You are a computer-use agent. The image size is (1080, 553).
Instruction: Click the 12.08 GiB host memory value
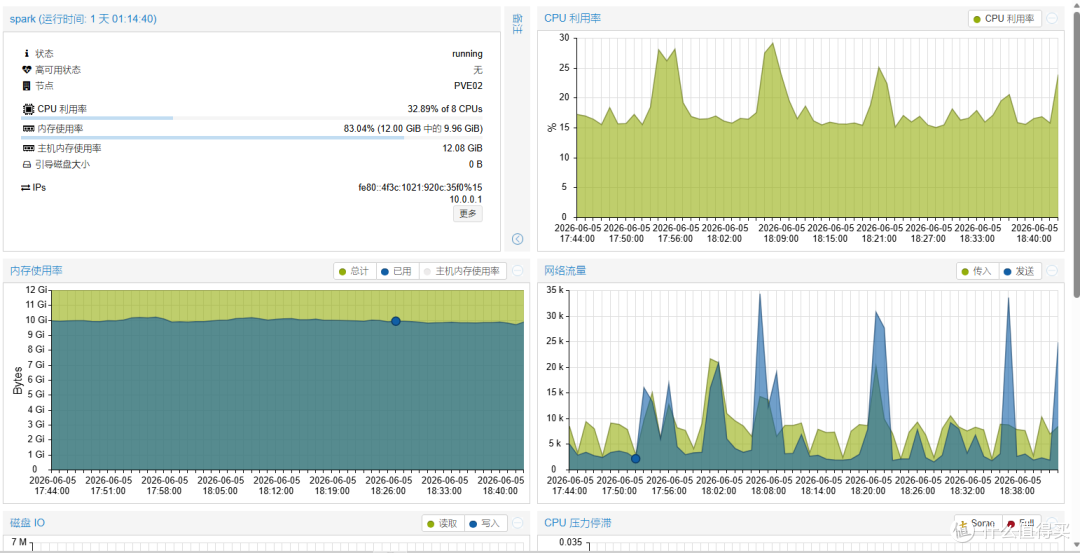pos(462,148)
